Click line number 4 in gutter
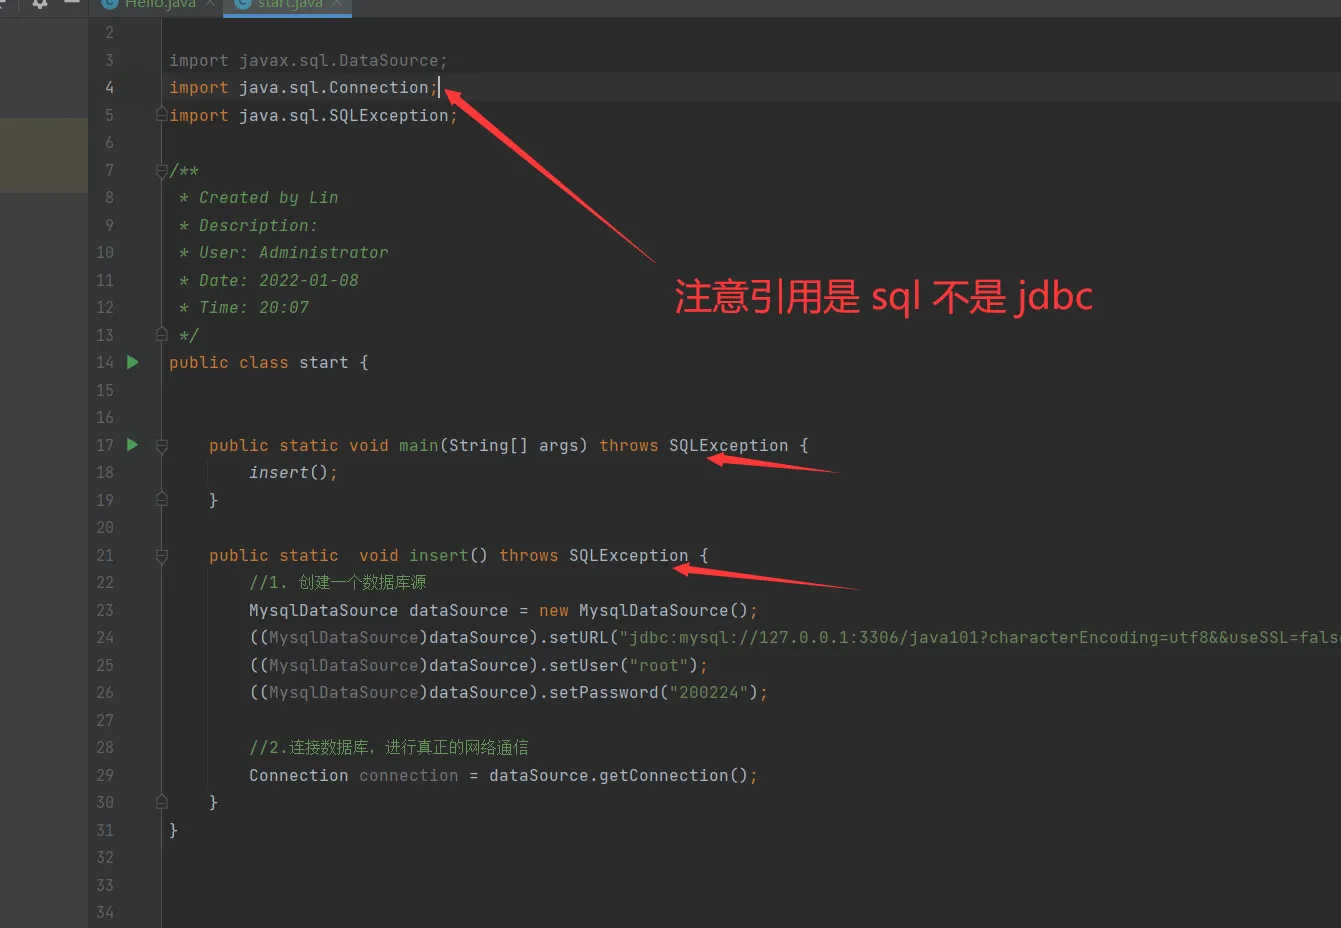1341x928 pixels. (x=109, y=88)
